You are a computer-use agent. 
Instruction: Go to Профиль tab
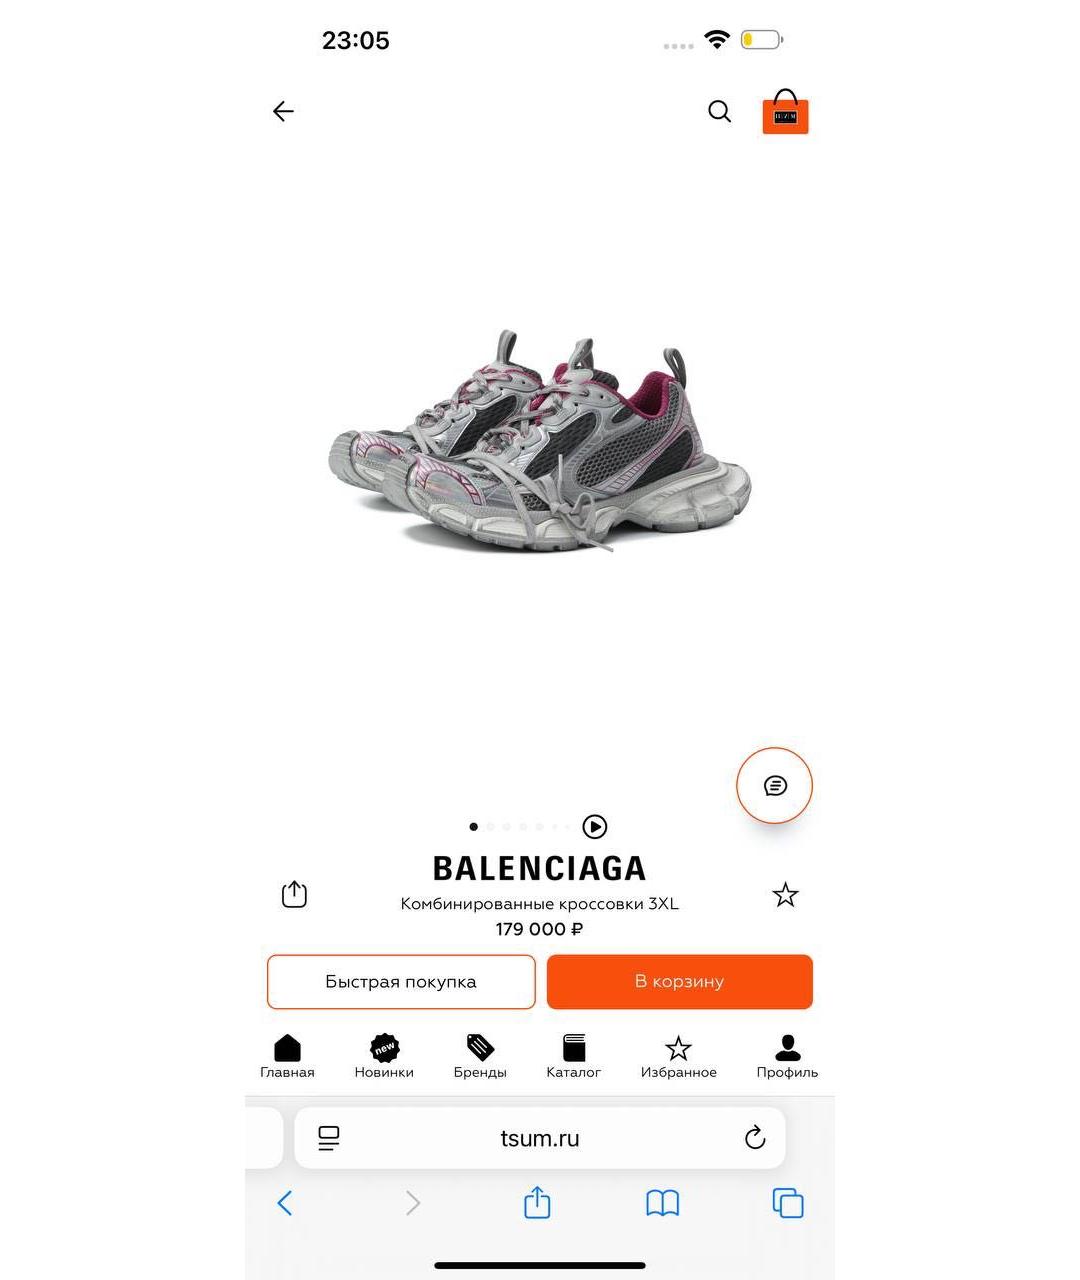(787, 1057)
